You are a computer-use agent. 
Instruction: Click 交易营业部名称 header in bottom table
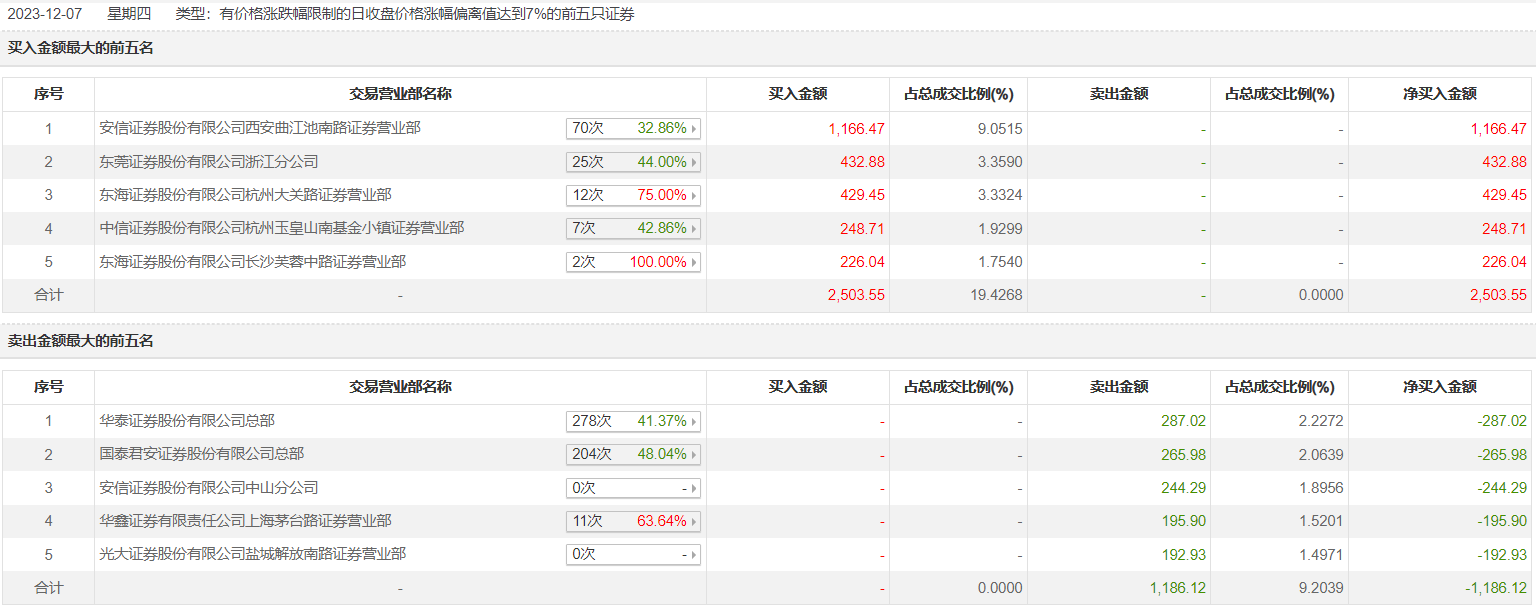[400, 387]
